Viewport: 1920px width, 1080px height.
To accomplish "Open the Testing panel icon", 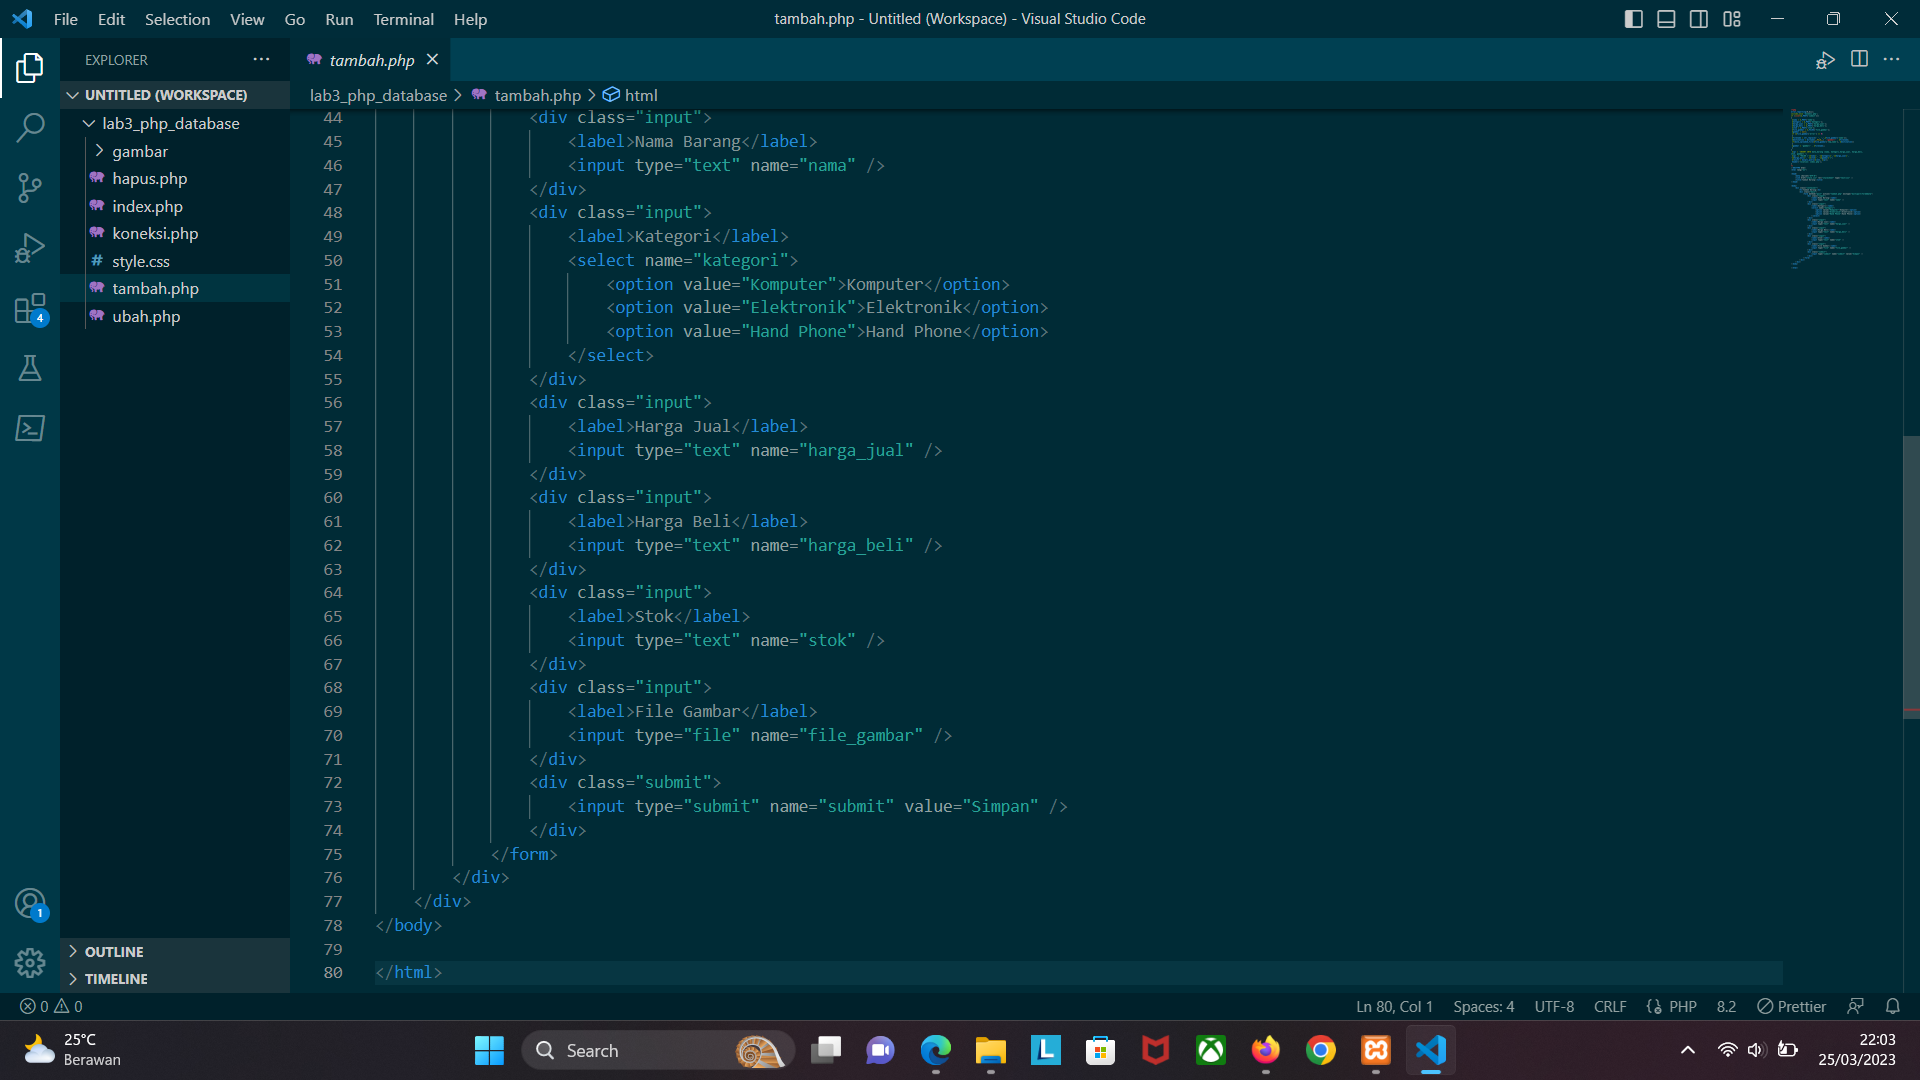I will point(30,367).
